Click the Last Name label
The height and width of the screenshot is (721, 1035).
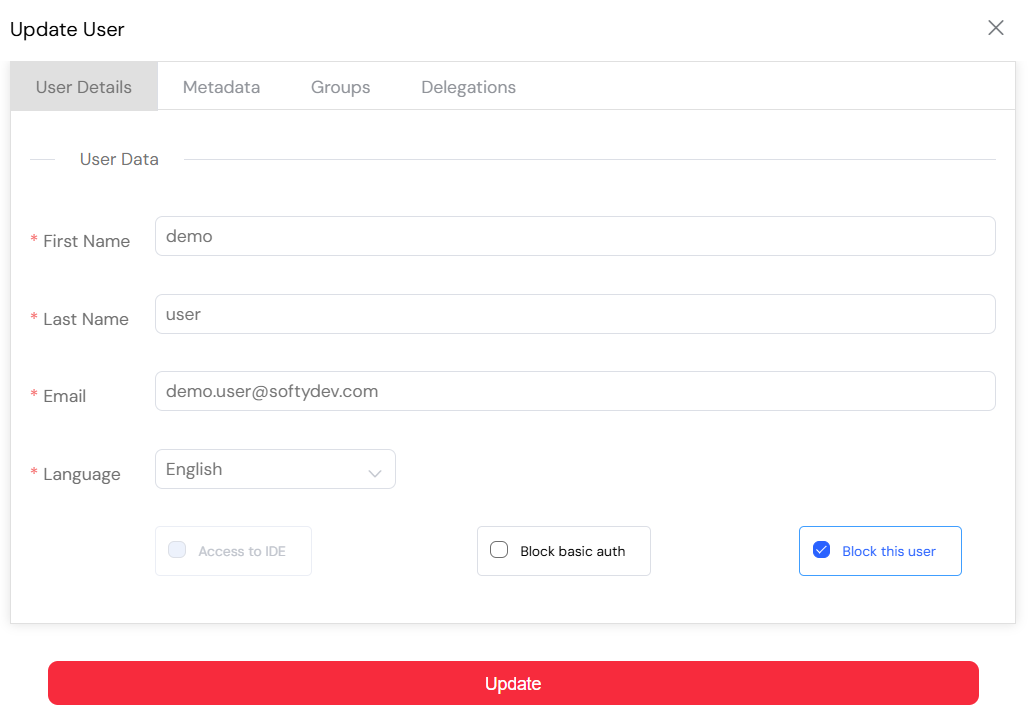tap(86, 319)
